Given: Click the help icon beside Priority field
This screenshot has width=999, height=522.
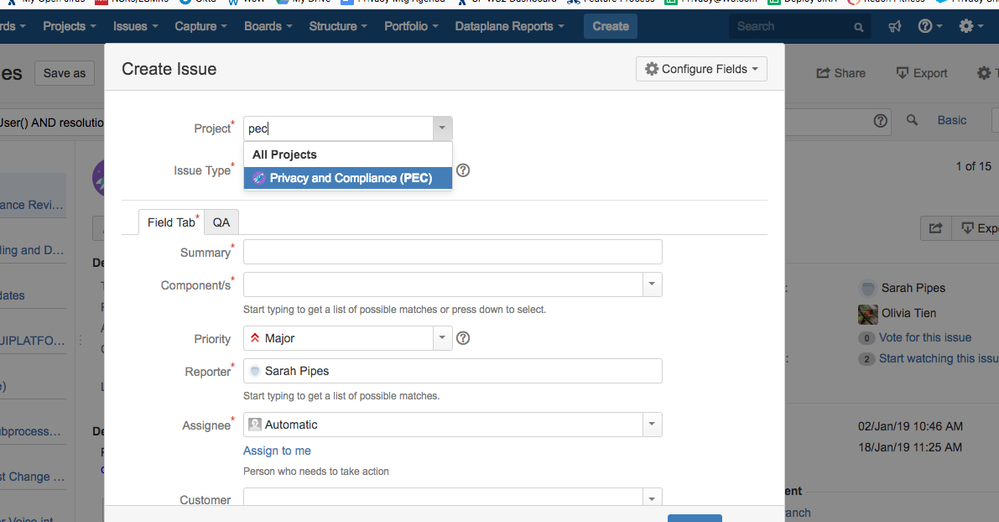Looking at the screenshot, I should pyautogui.click(x=463, y=338).
